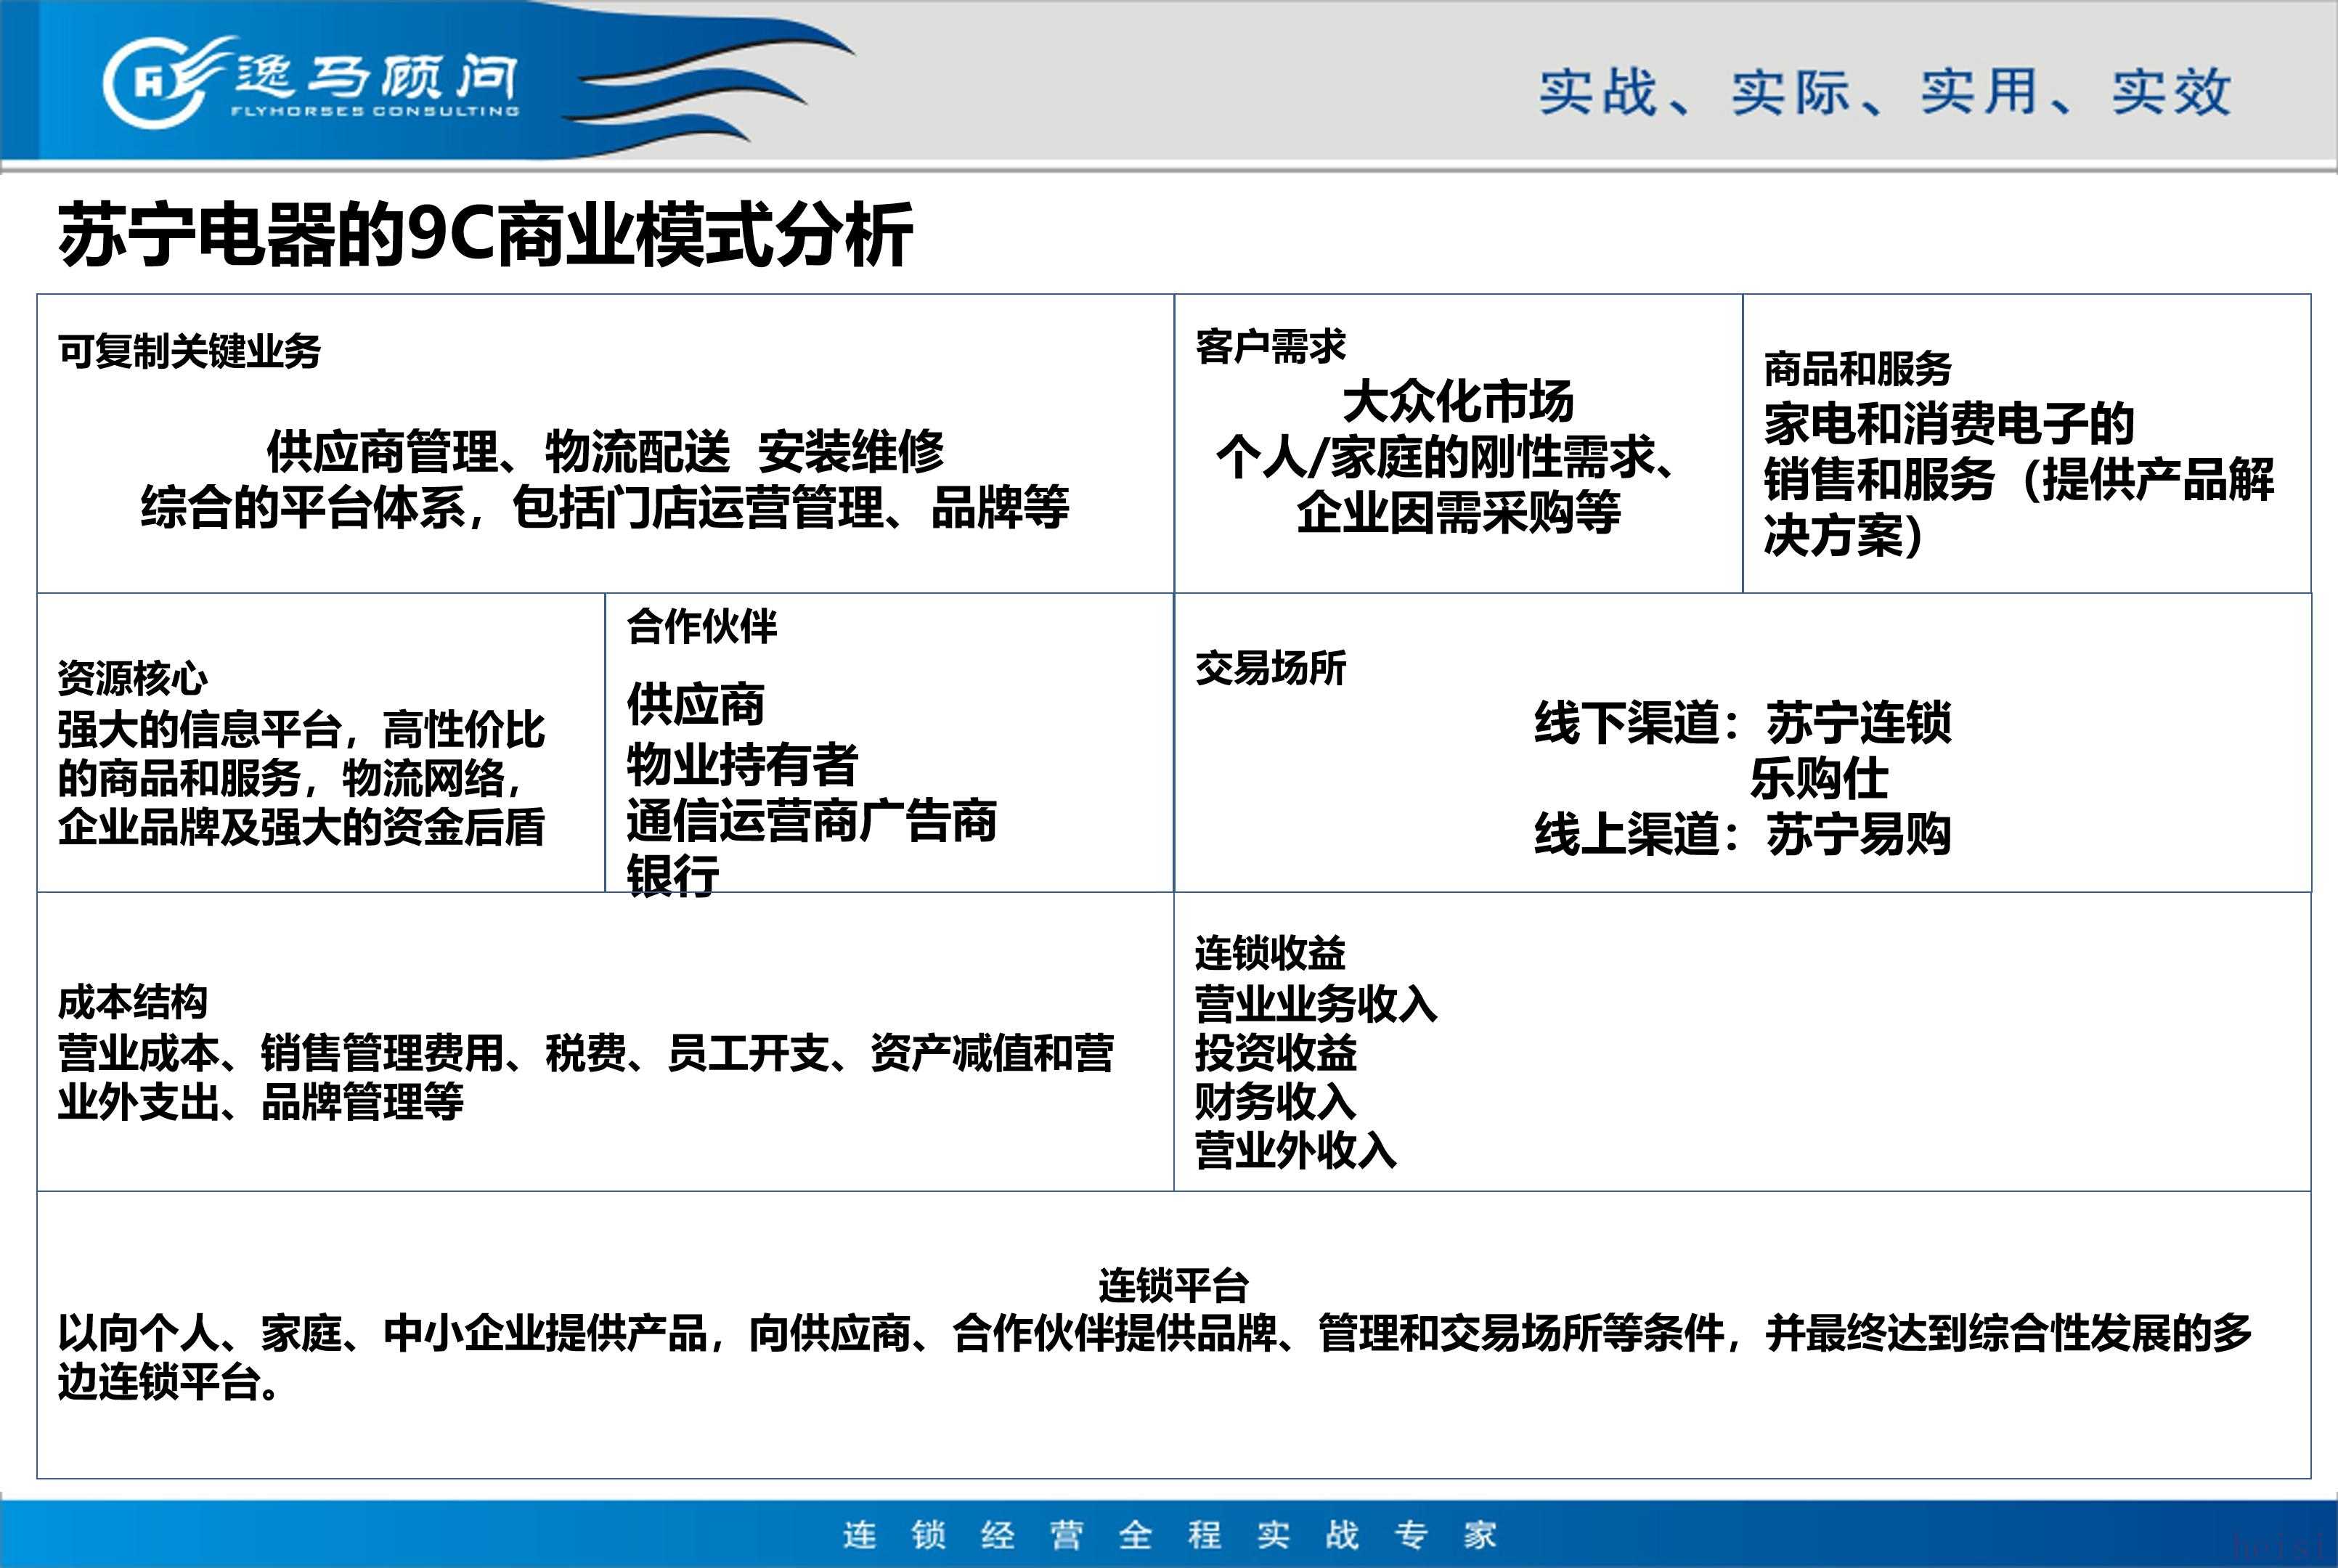Click the text 企业因需采购等

1458,513
